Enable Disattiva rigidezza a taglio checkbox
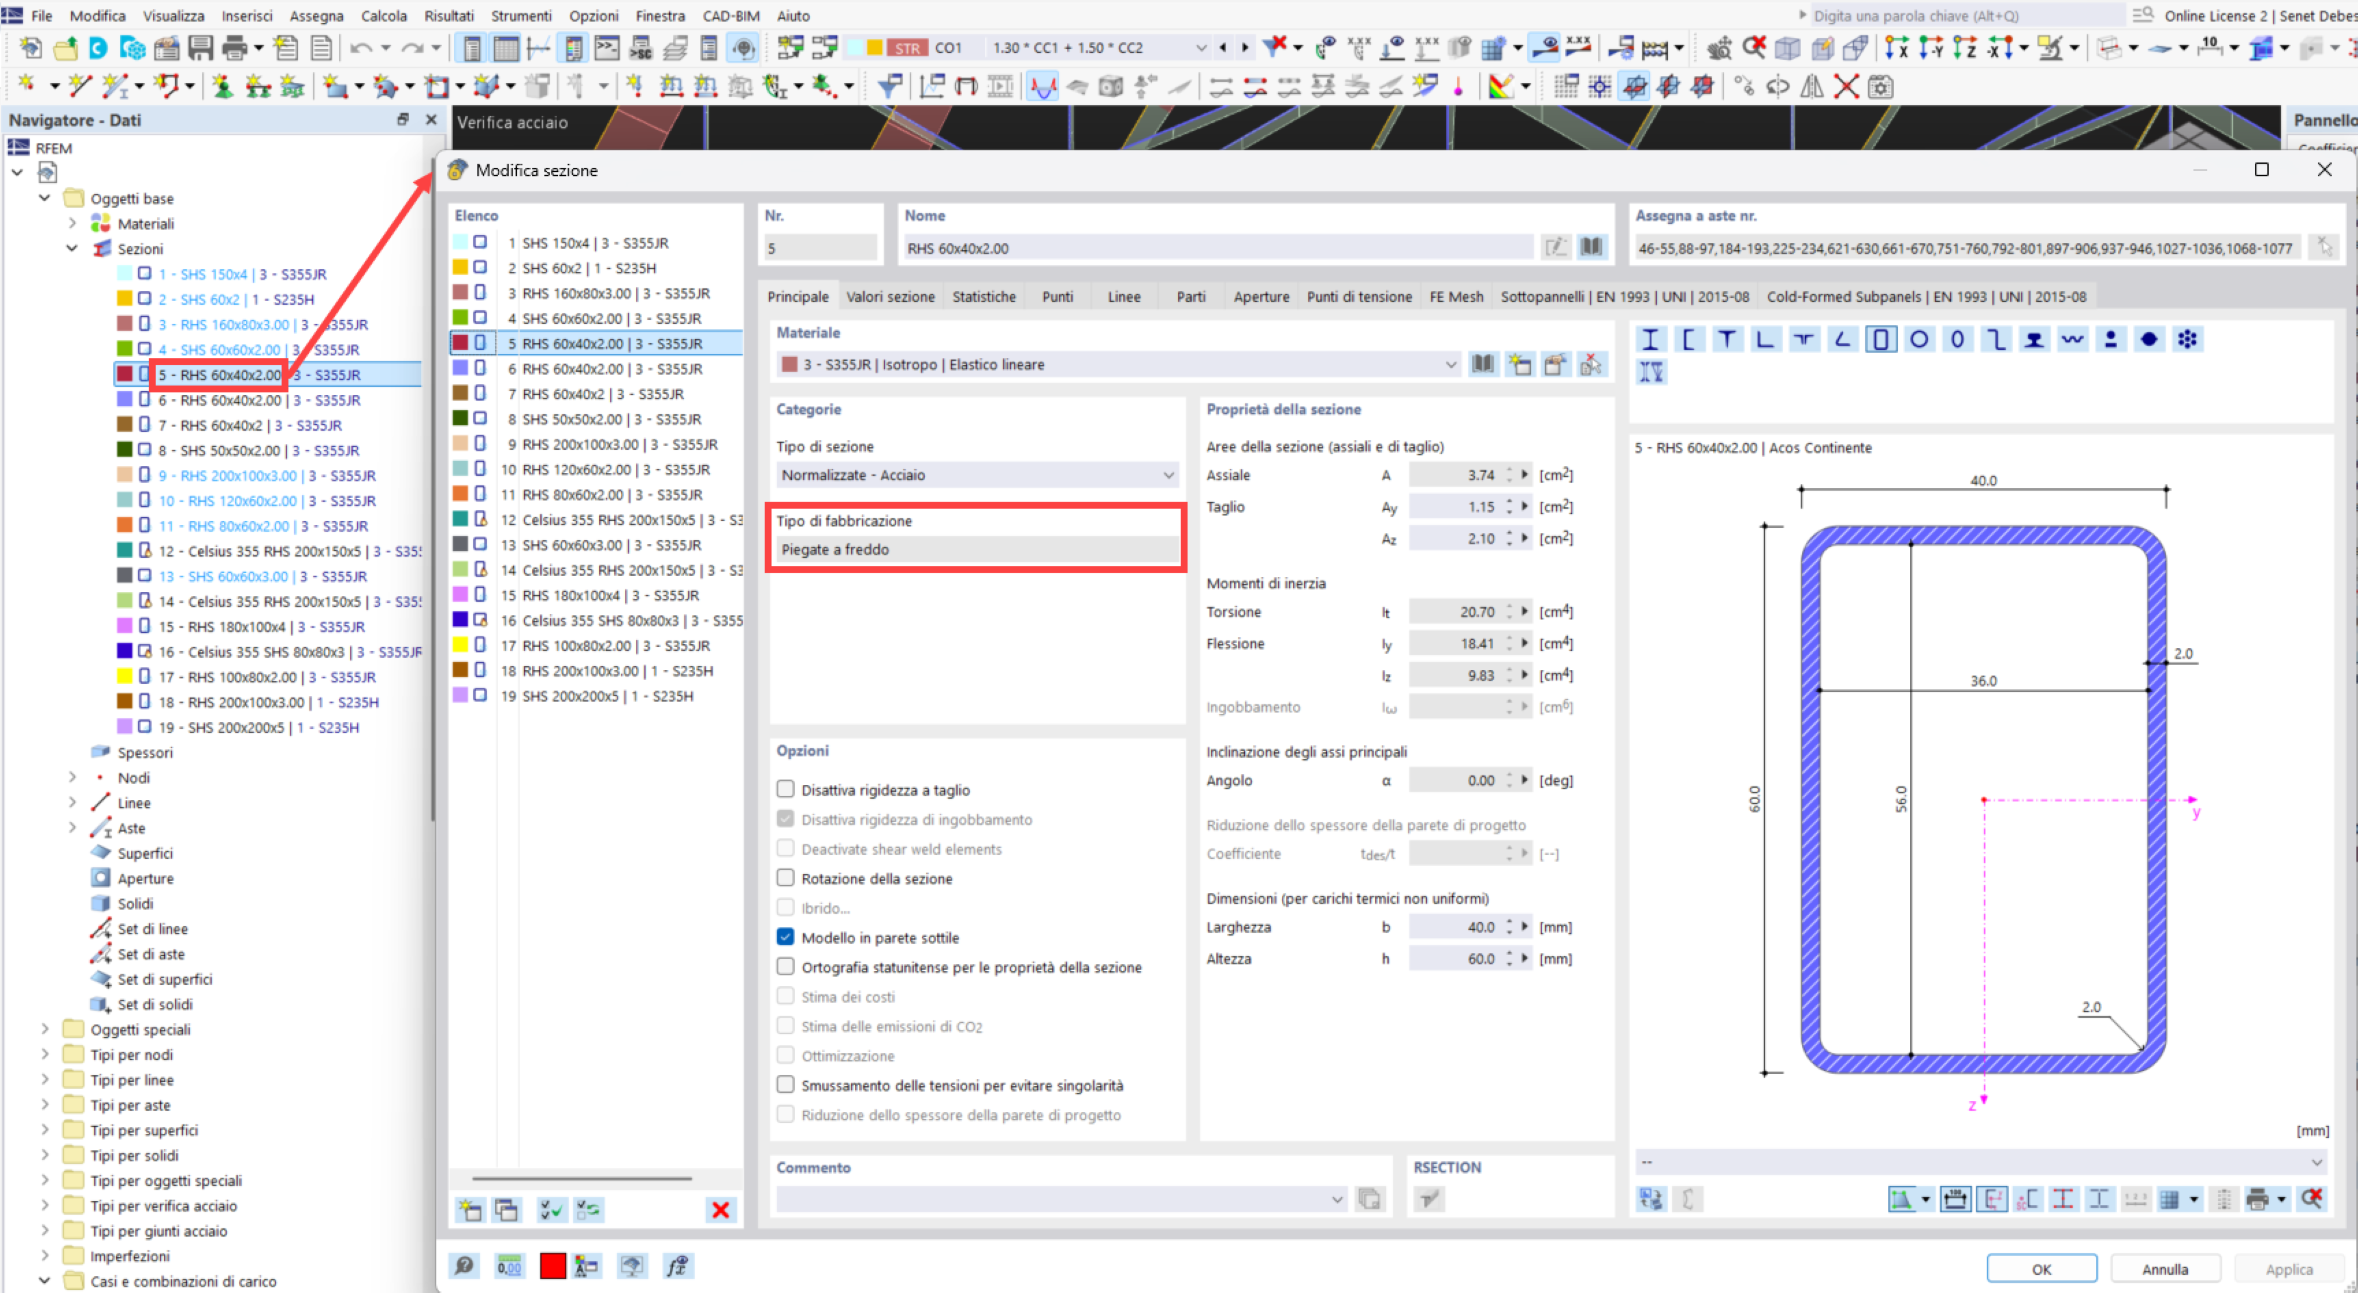This screenshot has height=1293, width=2358. coord(786,790)
